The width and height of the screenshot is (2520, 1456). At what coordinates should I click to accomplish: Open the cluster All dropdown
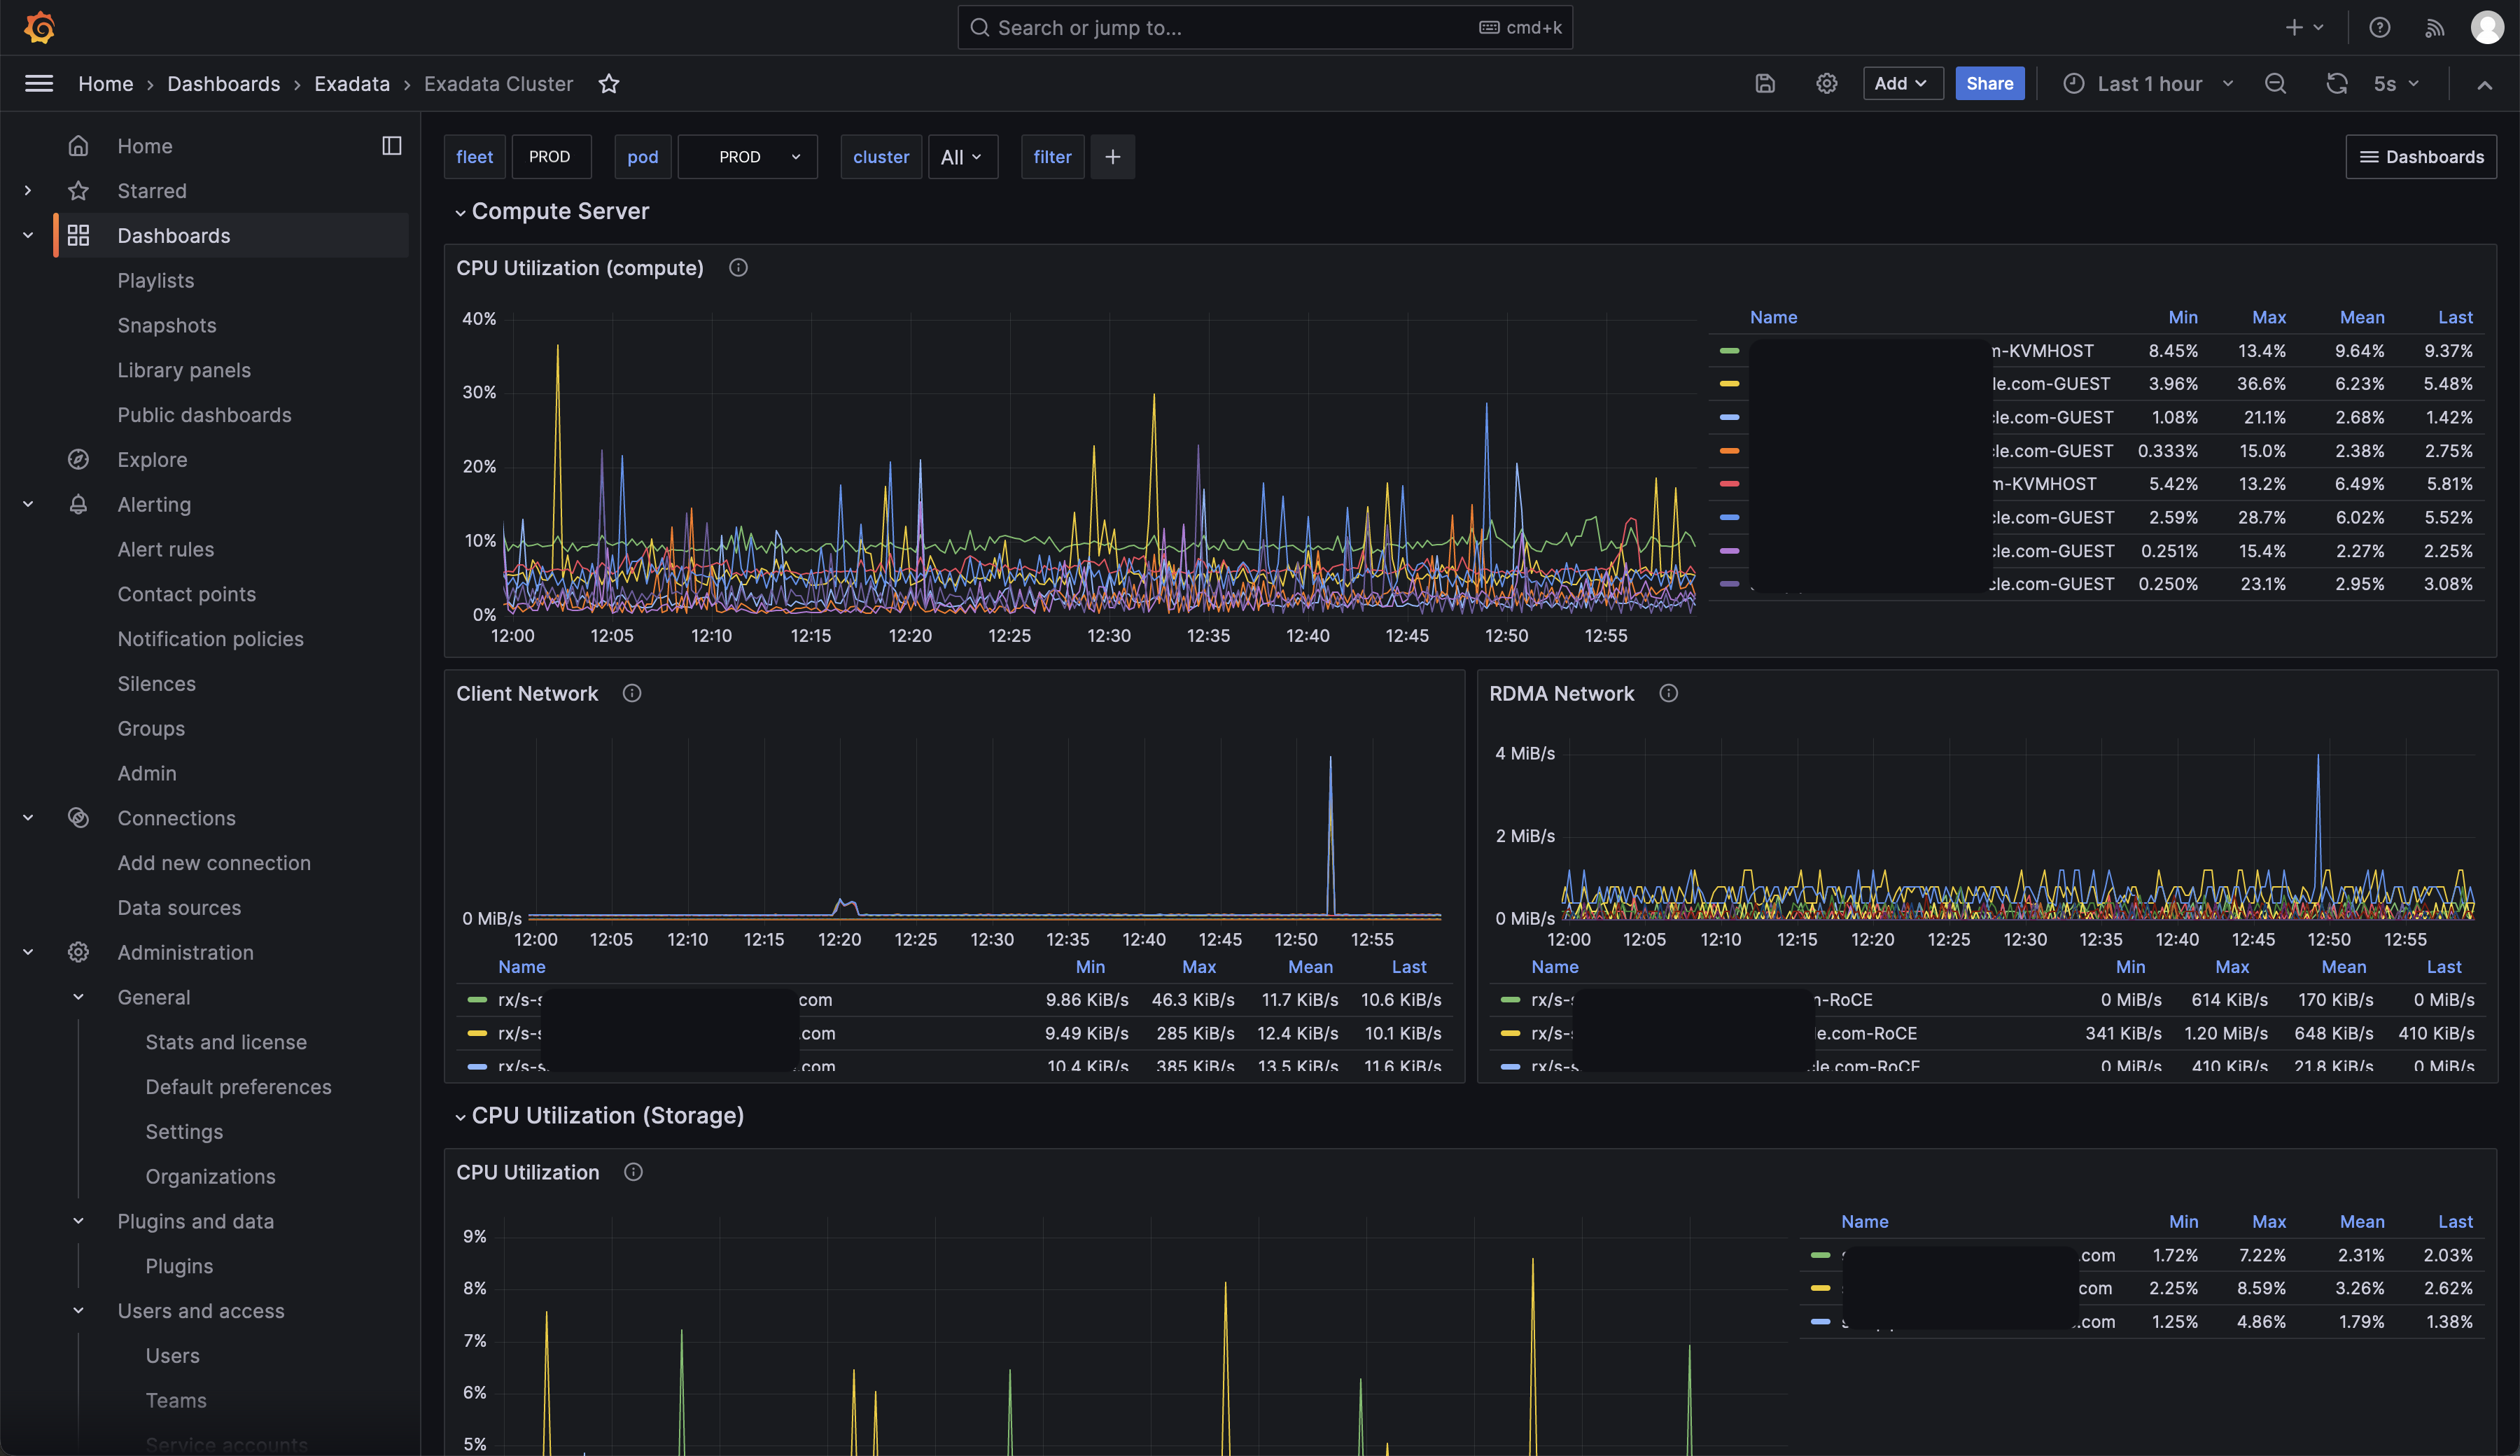[962, 157]
